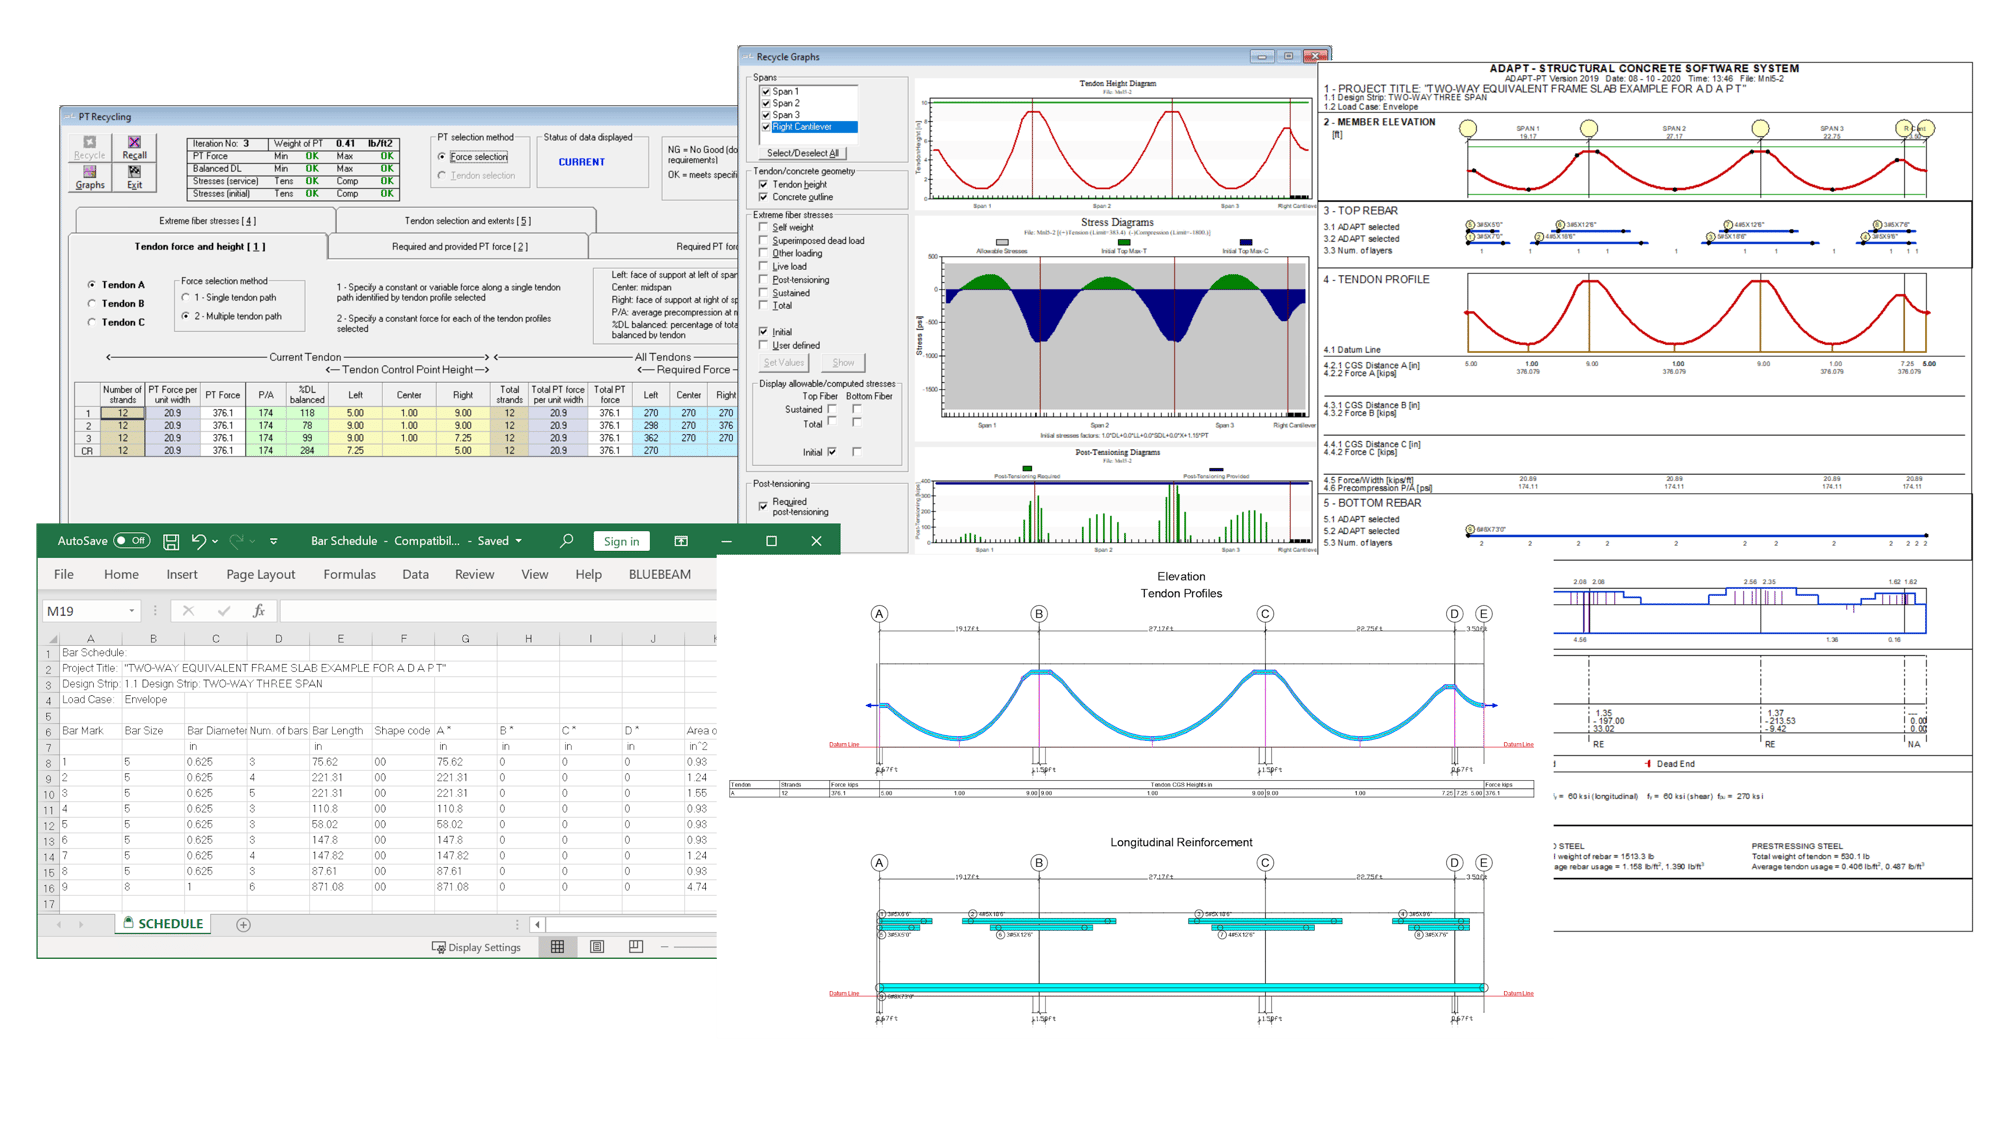Open the Name Box dropdown arrow

point(131,611)
